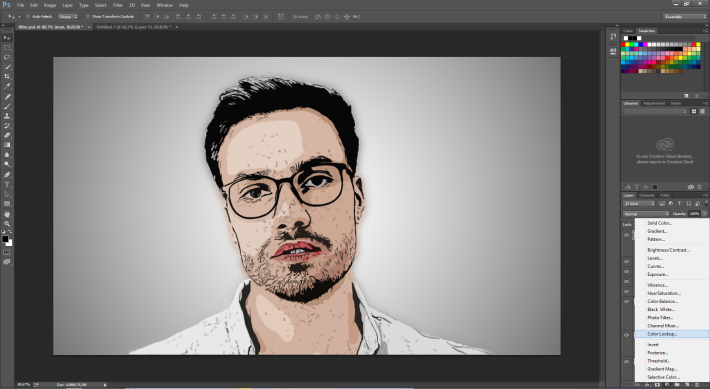Hide the topmost layer via eye icon
The height and width of the screenshot is (389, 710).
[627, 235]
